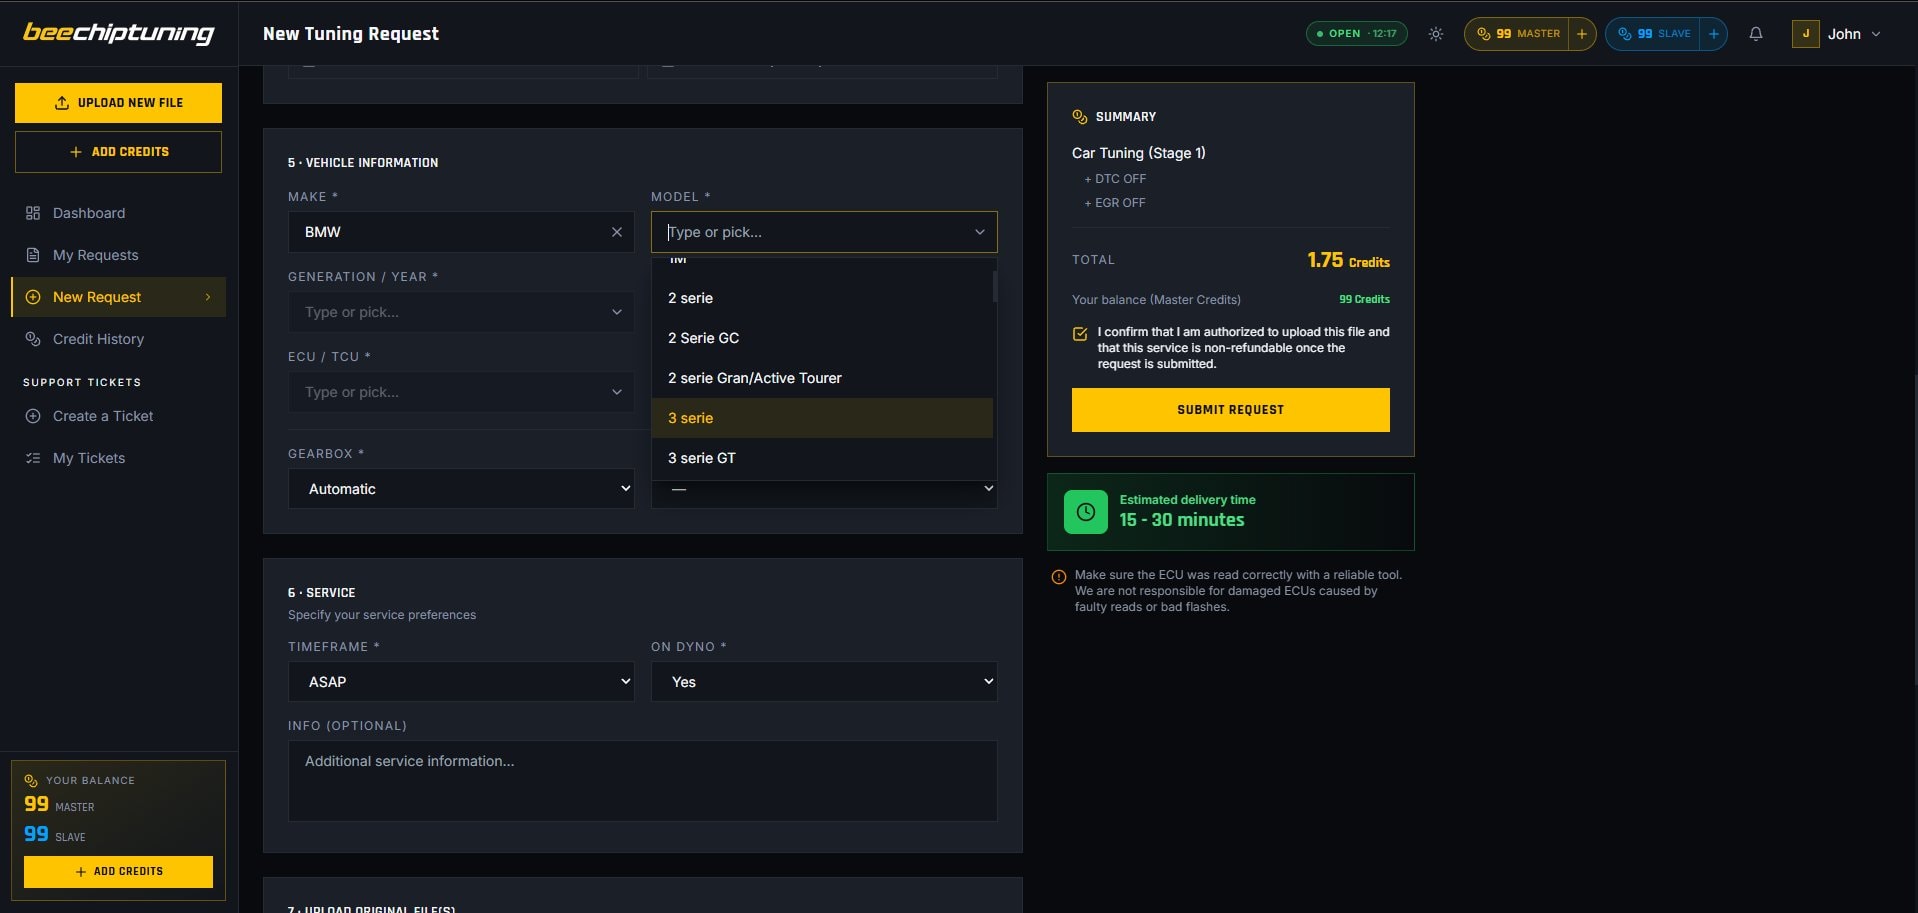Click the 99 Master coins icon
This screenshot has height=913, width=1918.
tap(1484, 34)
